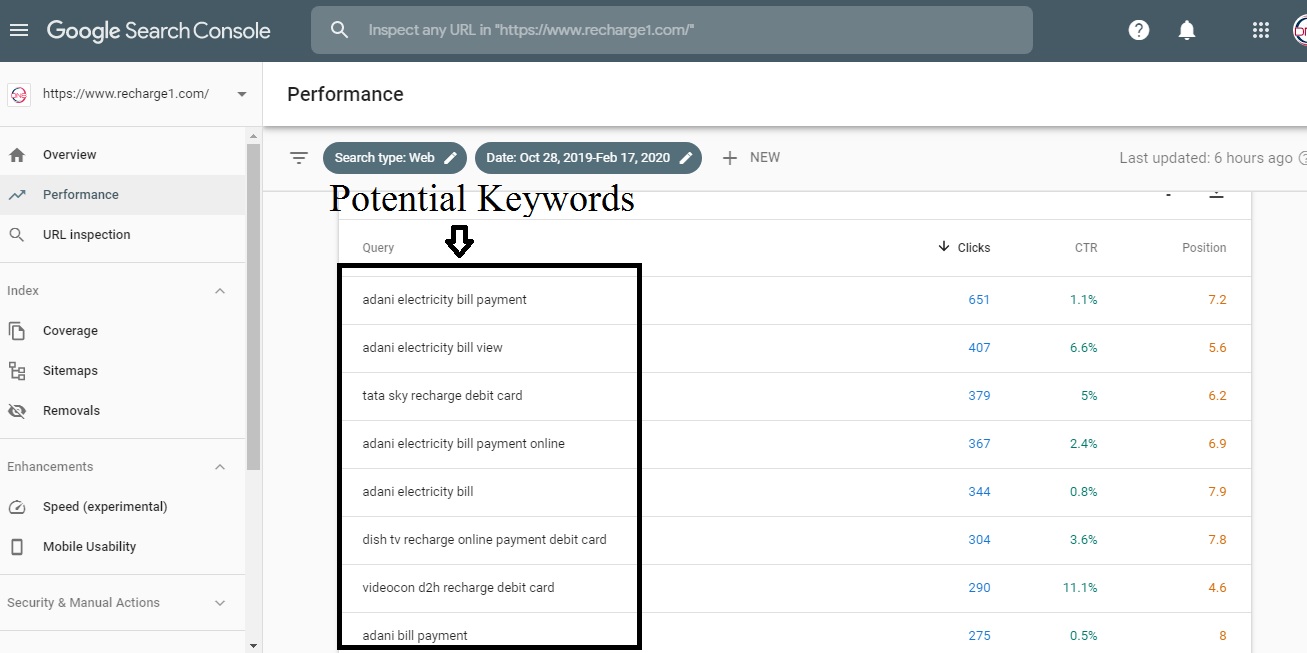Click the CTR column header

(x=1086, y=248)
